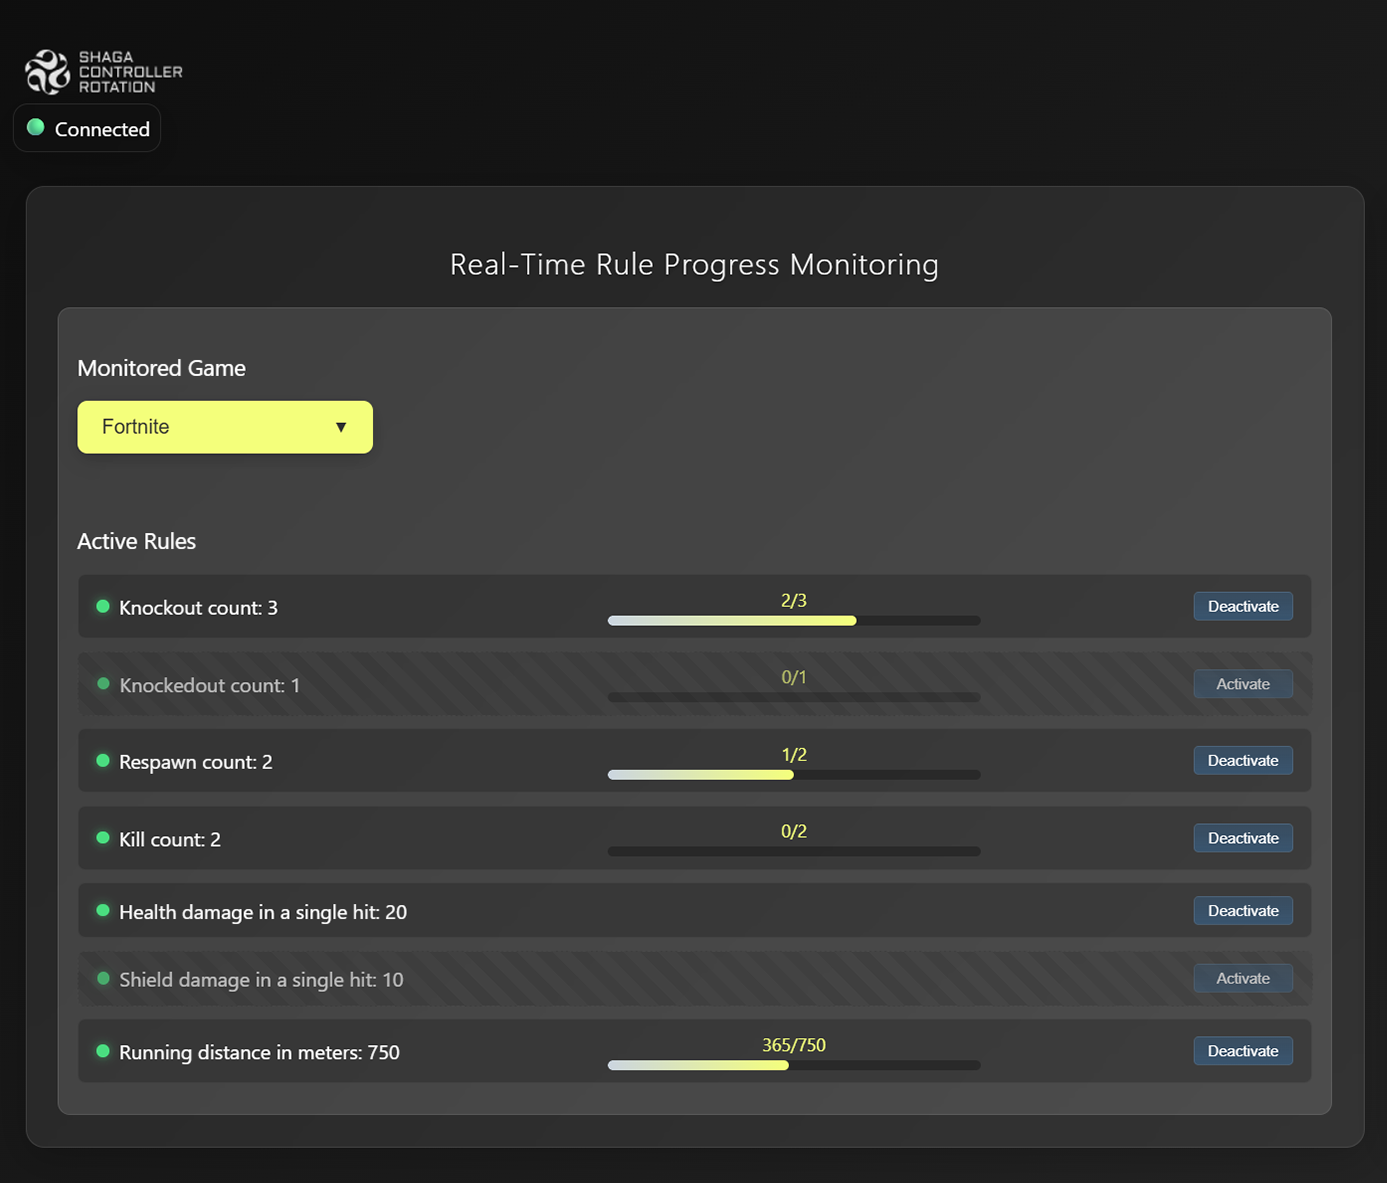
Task: Click the green dot beside Knockout count
Action: pyautogui.click(x=103, y=606)
